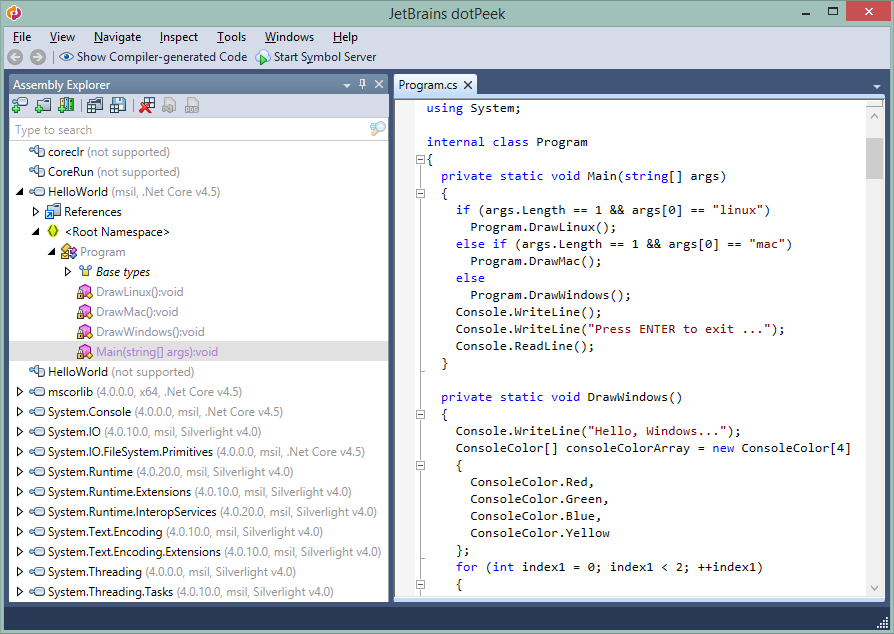Toggle auto-hide pin of Assembly Explorer
This screenshot has height=634, width=894.
tap(362, 84)
